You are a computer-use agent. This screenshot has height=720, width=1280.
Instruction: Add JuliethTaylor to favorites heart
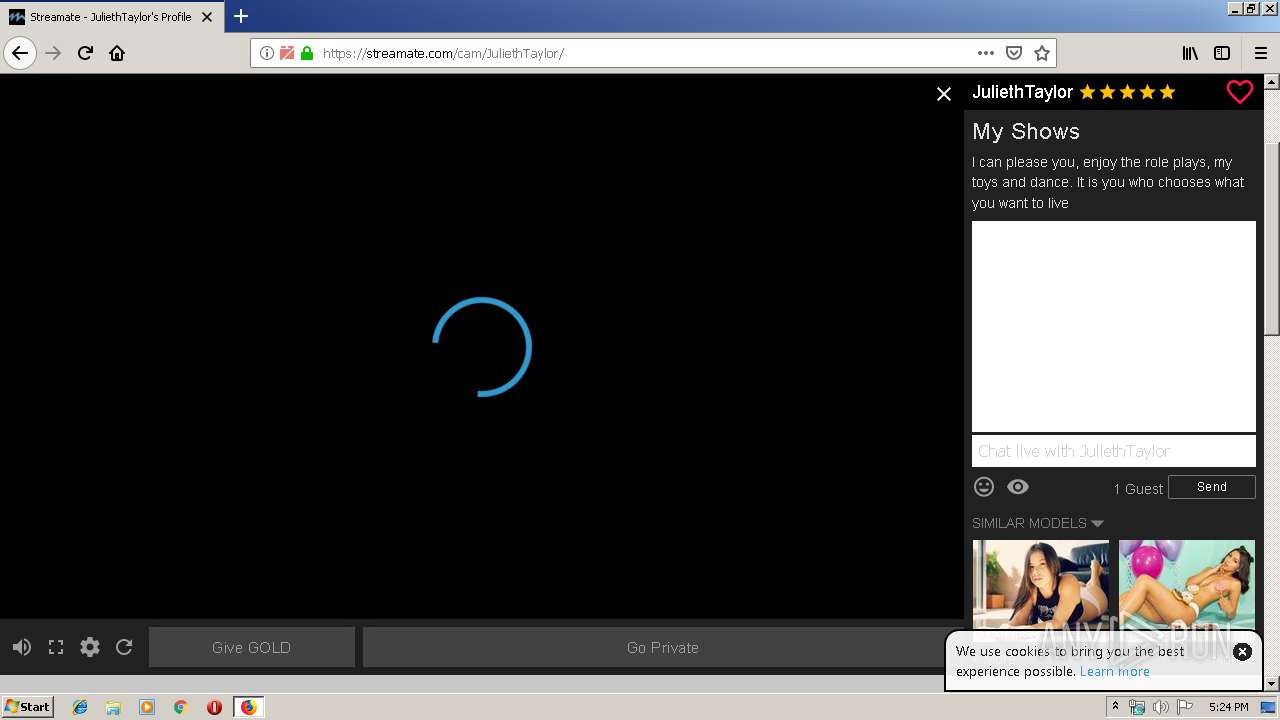coord(1240,92)
